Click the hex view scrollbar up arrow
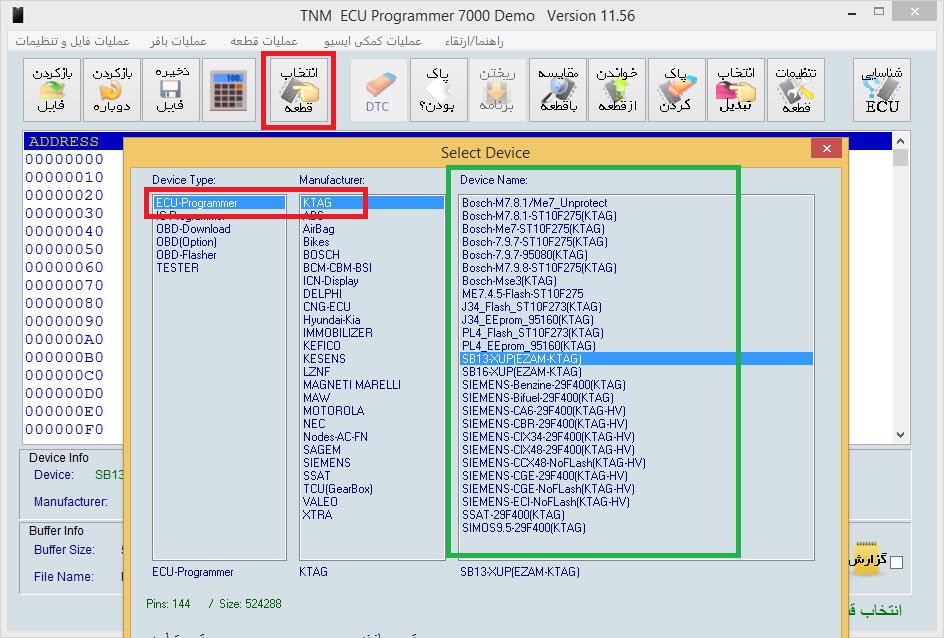 tap(901, 141)
